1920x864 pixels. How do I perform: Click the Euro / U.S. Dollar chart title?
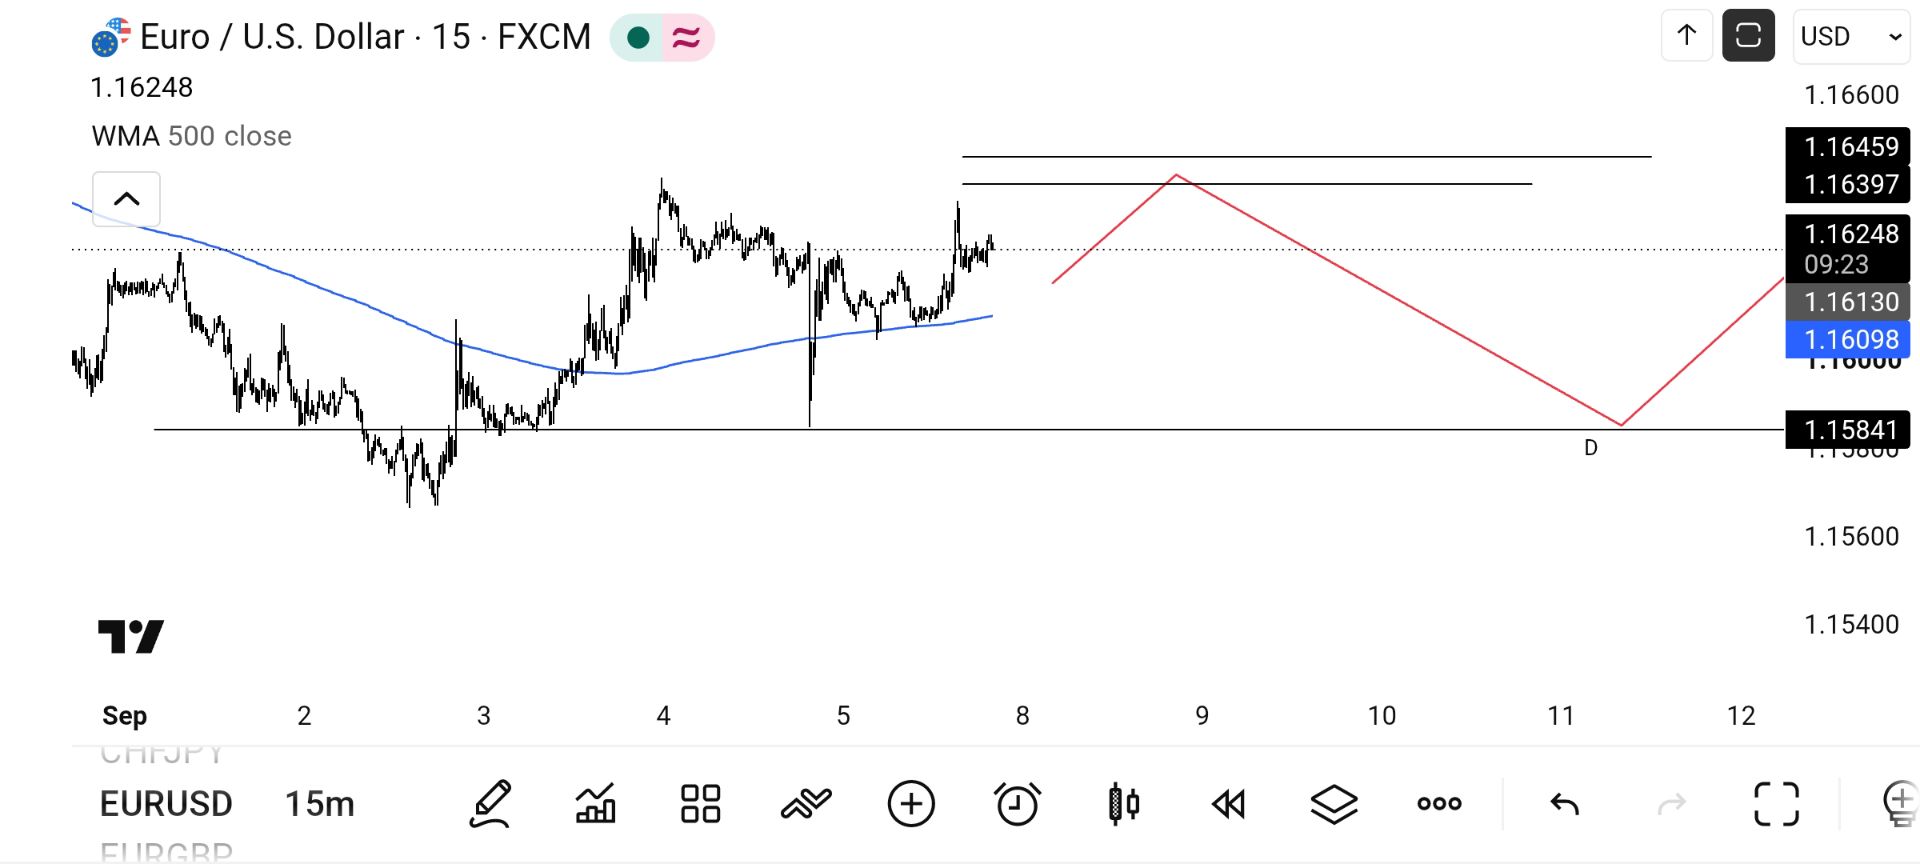point(365,37)
